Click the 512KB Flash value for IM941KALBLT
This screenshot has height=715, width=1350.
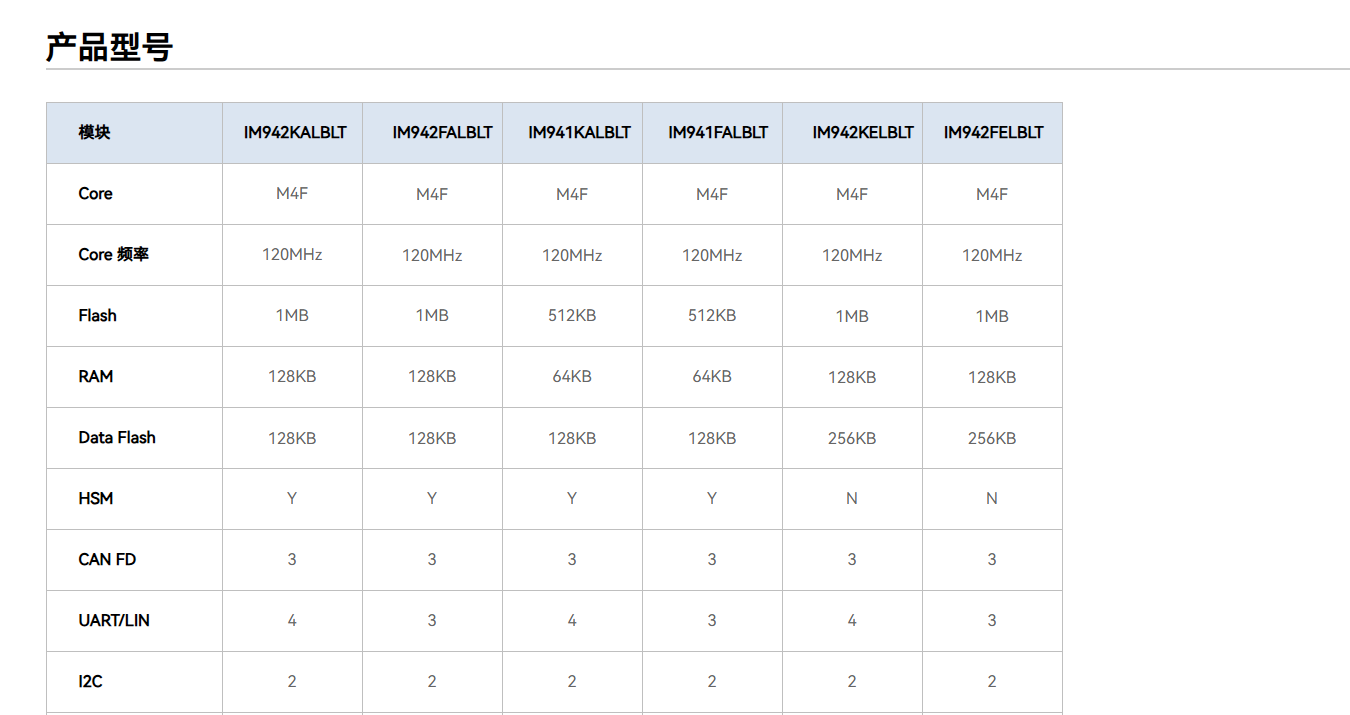point(572,316)
